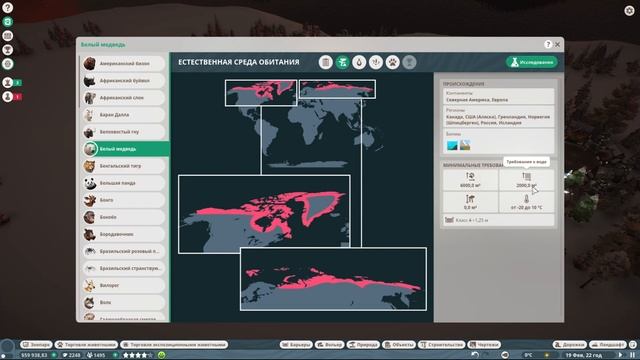Click the green Исследования research button

pos(532,62)
